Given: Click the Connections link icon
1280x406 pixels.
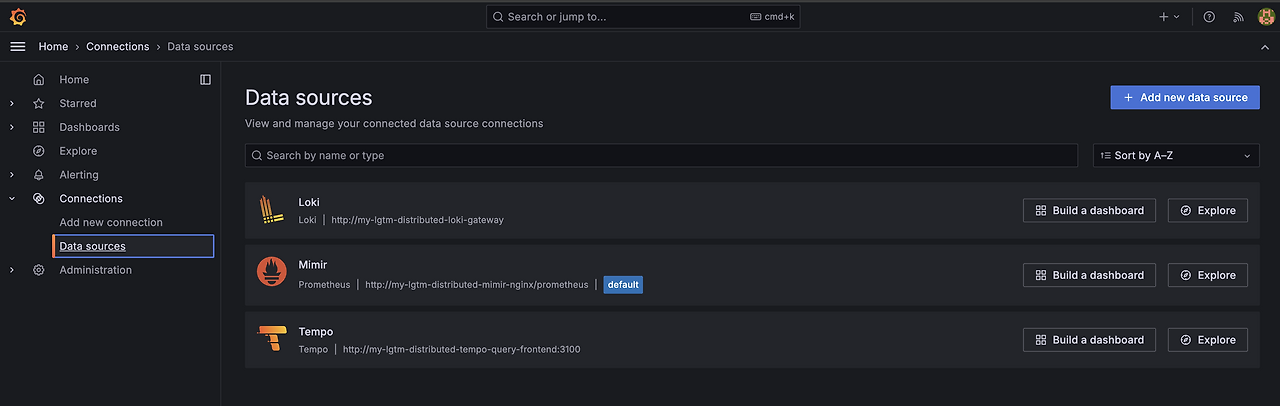Looking at the screenshot, I should 39,199.
